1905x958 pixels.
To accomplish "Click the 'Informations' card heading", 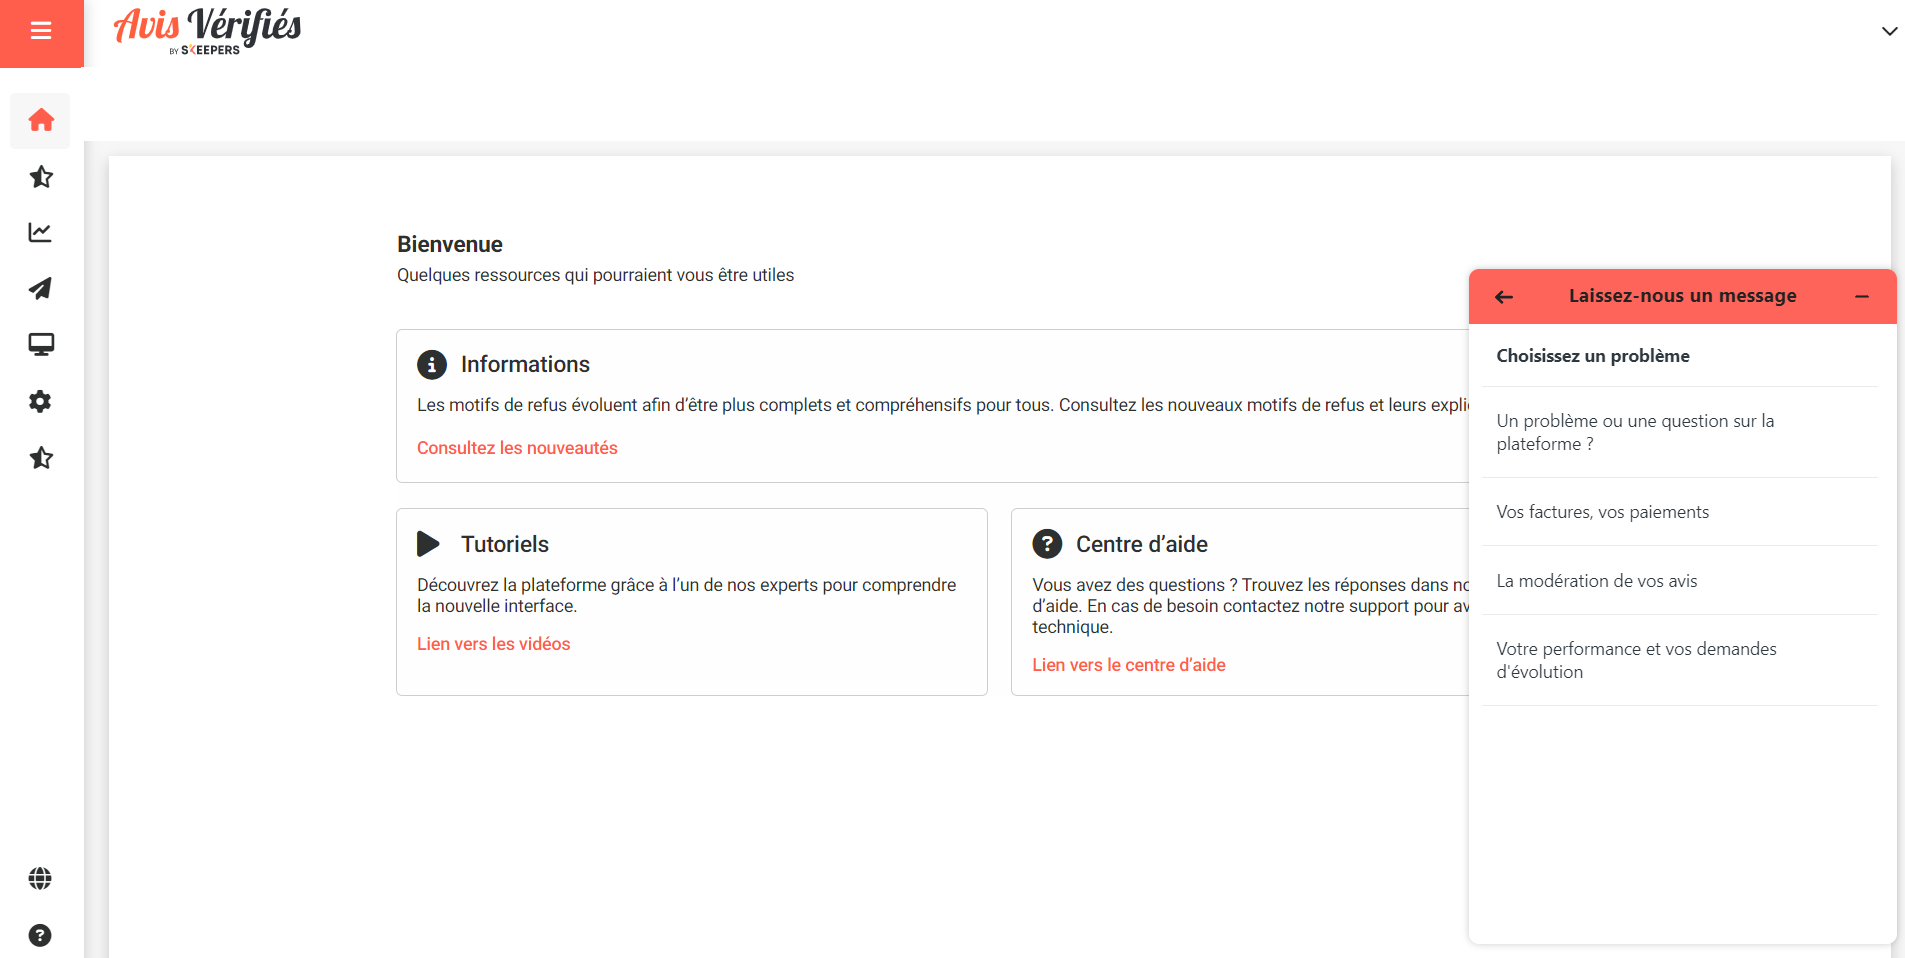I will 525,364.
